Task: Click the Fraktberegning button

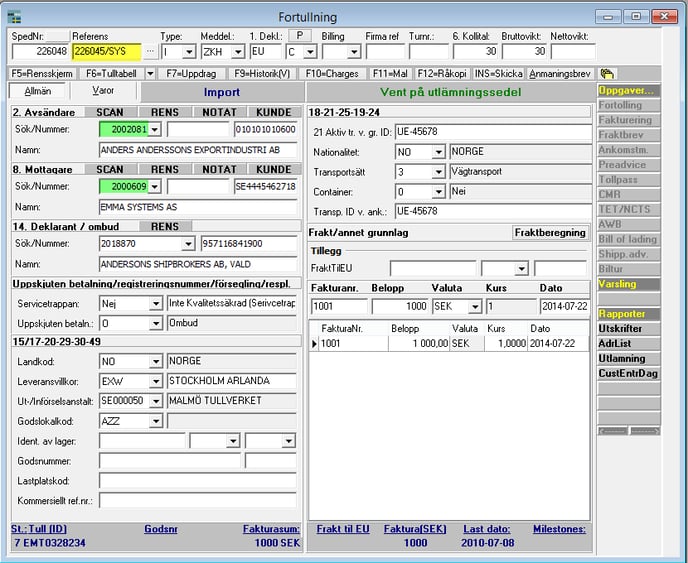Action: [550, 233]
